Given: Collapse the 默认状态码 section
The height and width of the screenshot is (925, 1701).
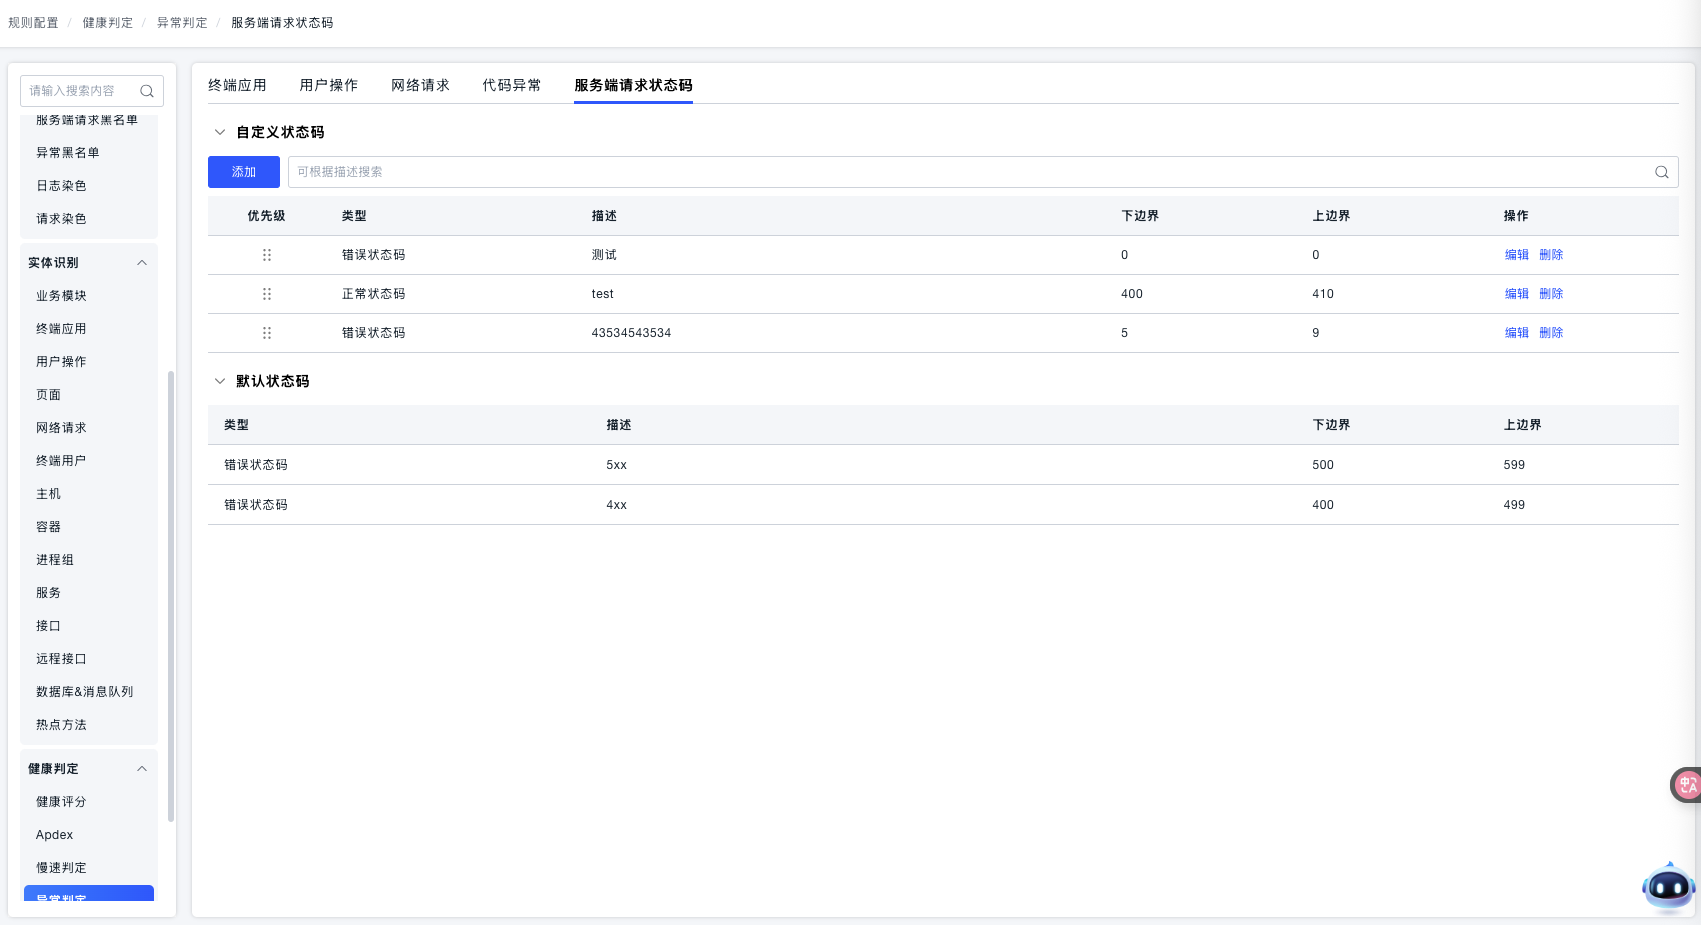Looking at the screenshot, I should [220, 381].
